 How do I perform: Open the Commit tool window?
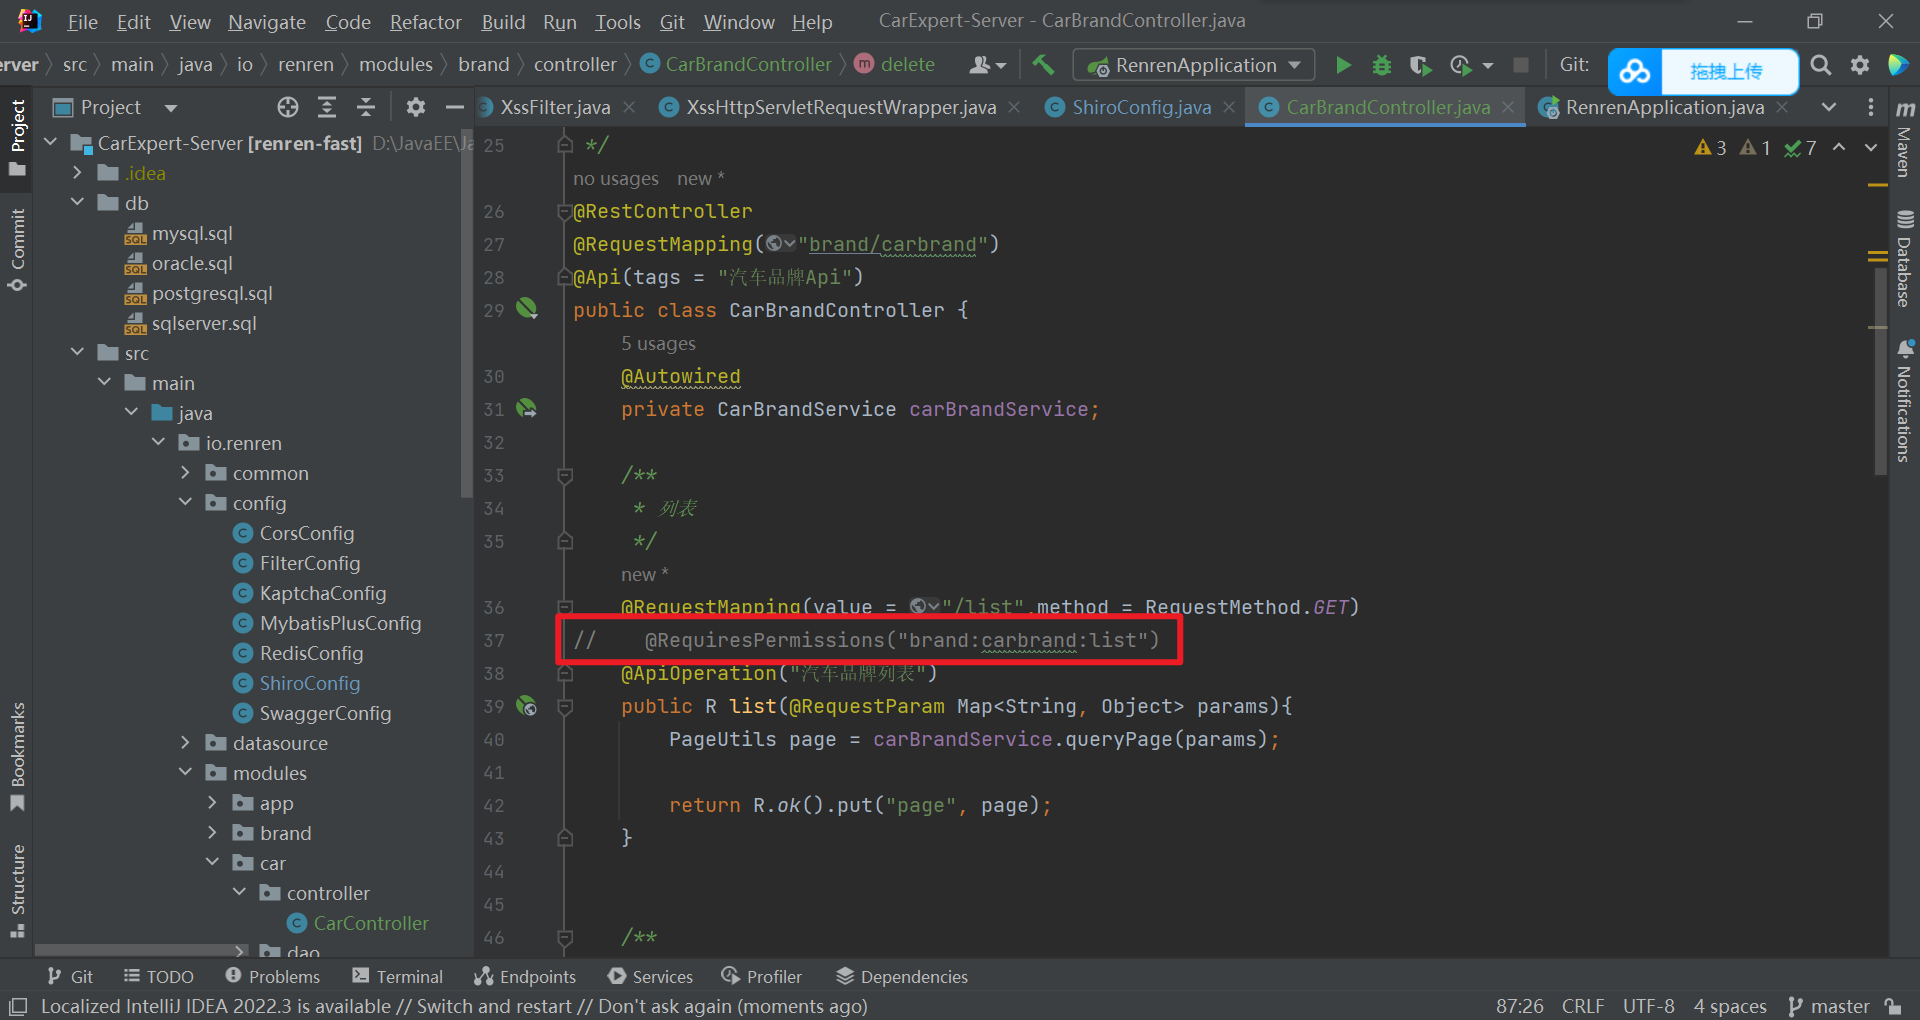(x=17, y=250)
